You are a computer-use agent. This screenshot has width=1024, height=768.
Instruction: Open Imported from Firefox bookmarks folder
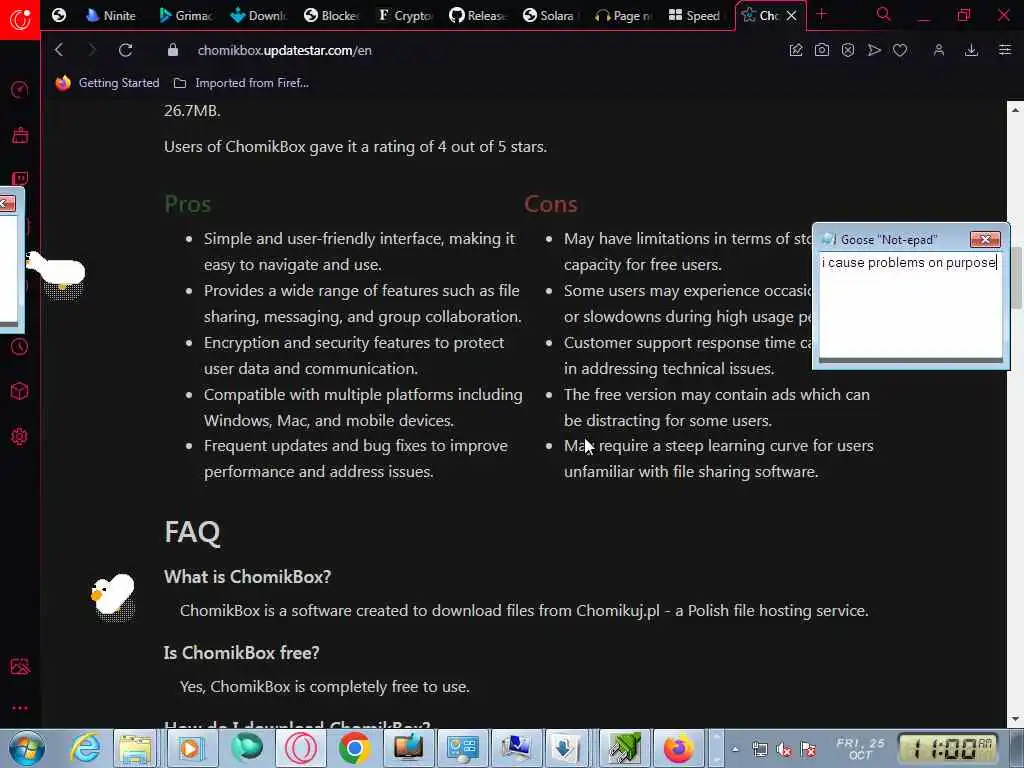[x=241, y=83]
